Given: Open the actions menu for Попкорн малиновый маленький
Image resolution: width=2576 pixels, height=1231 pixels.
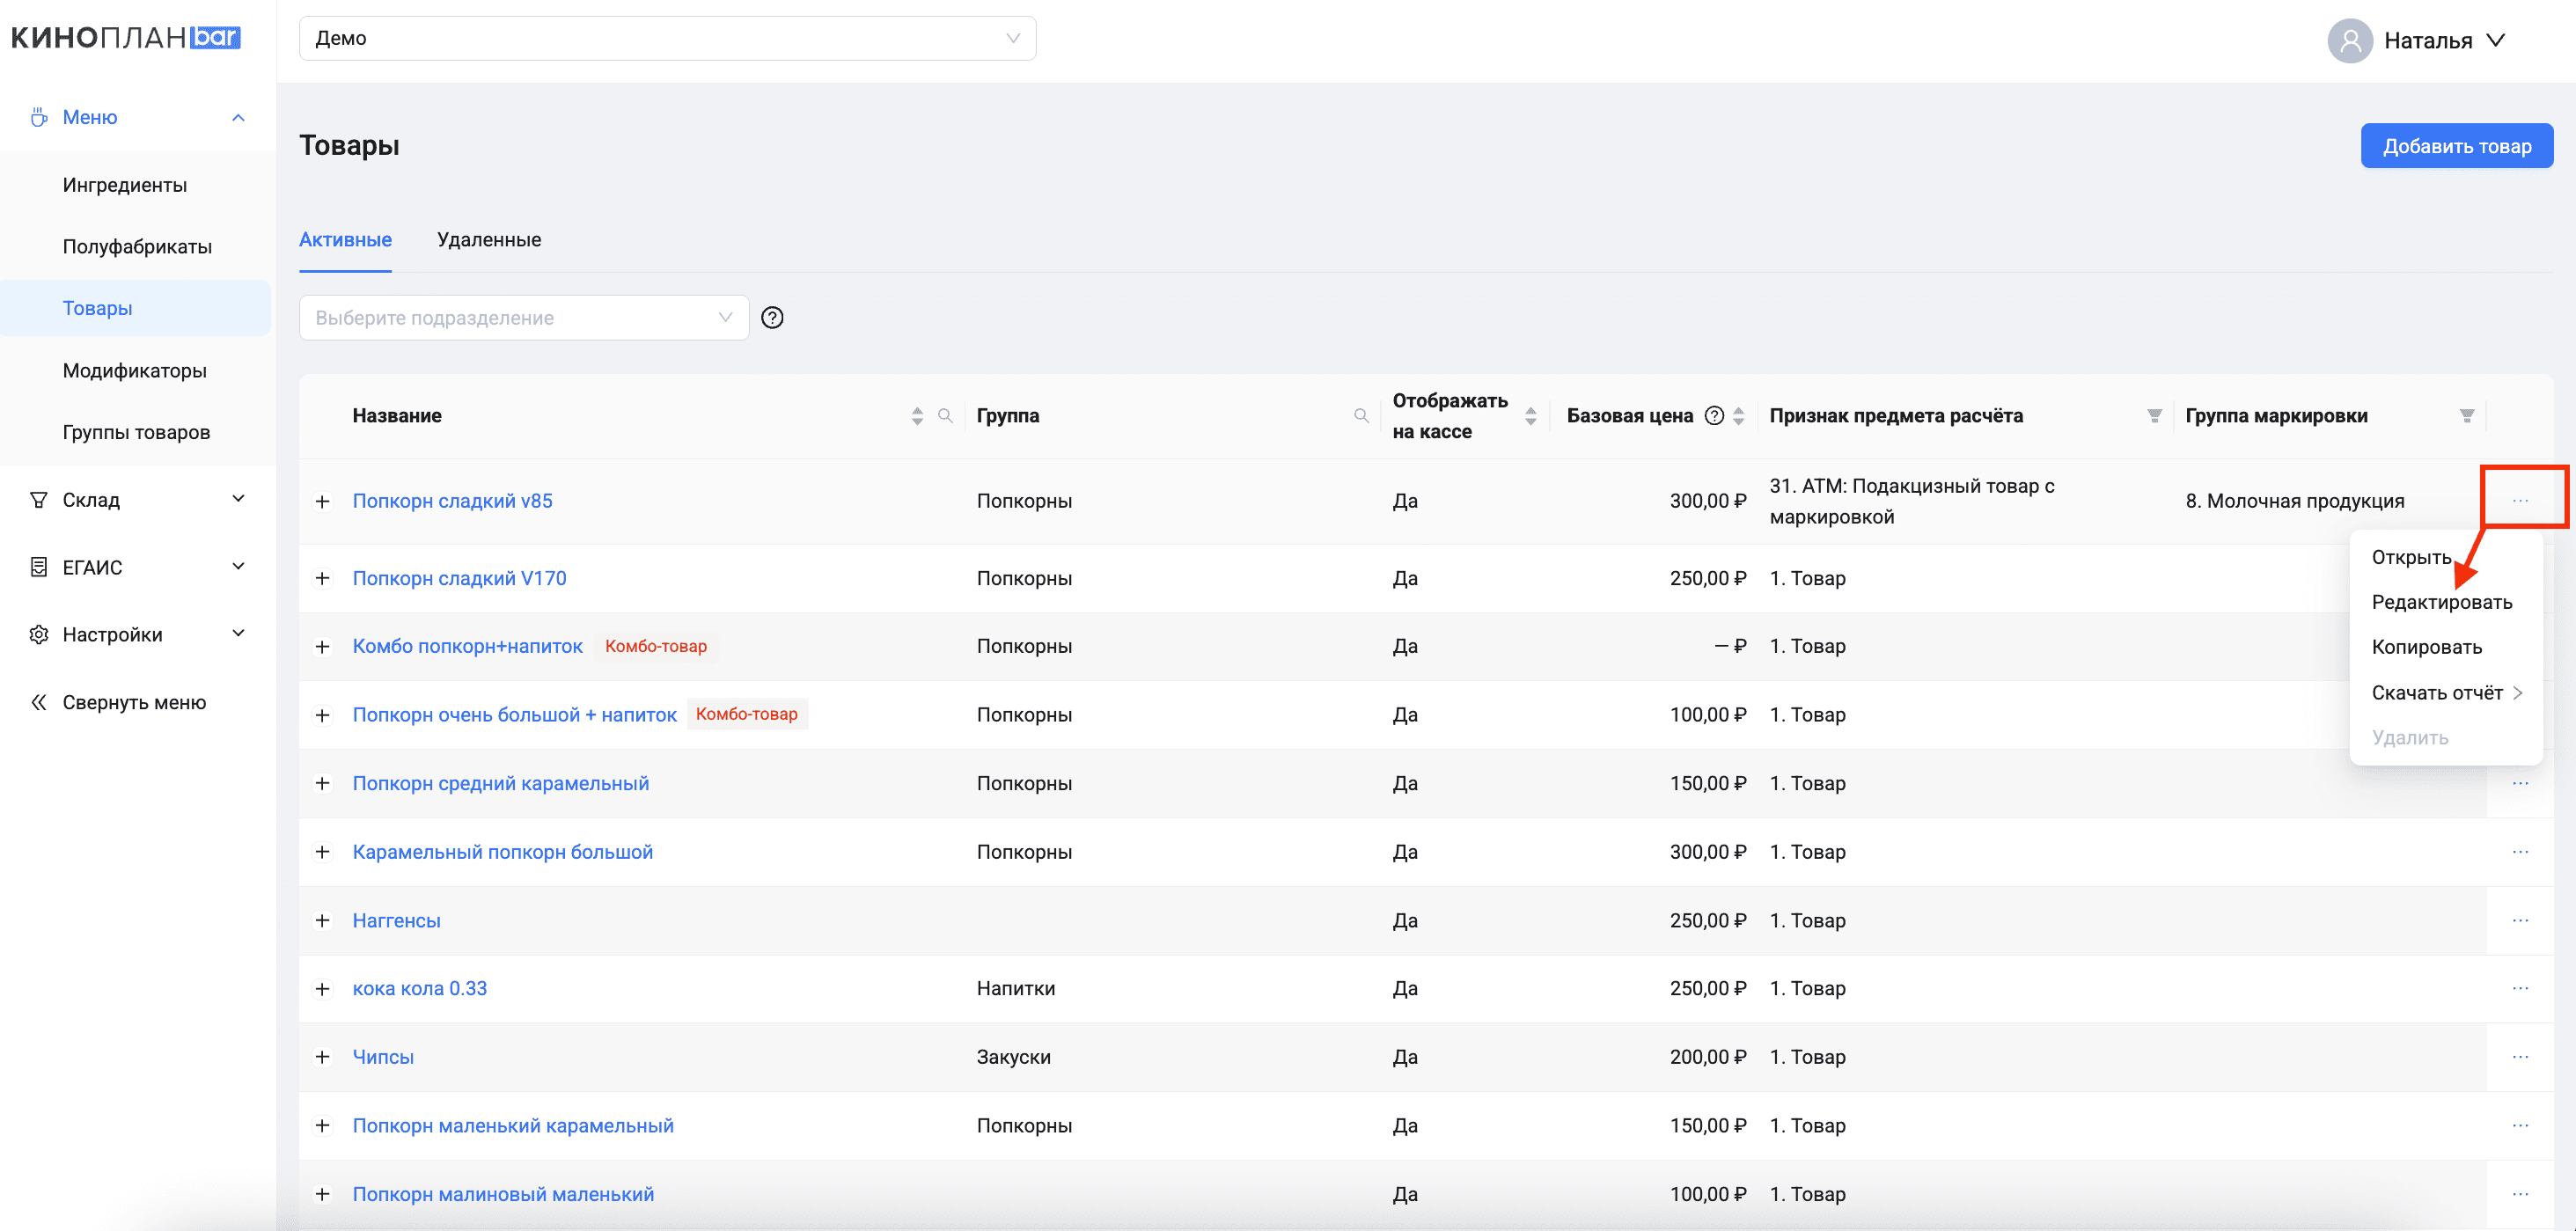Looking at the screenshot, I should tap(2520, 1194).
